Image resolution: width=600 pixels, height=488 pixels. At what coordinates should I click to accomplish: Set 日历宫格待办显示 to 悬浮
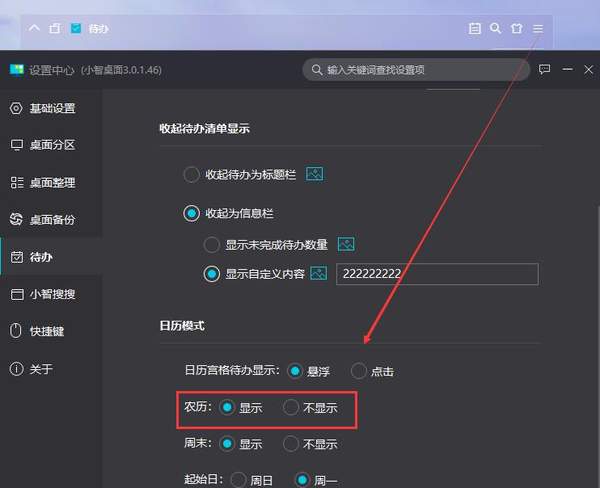[x=295, y=370]
